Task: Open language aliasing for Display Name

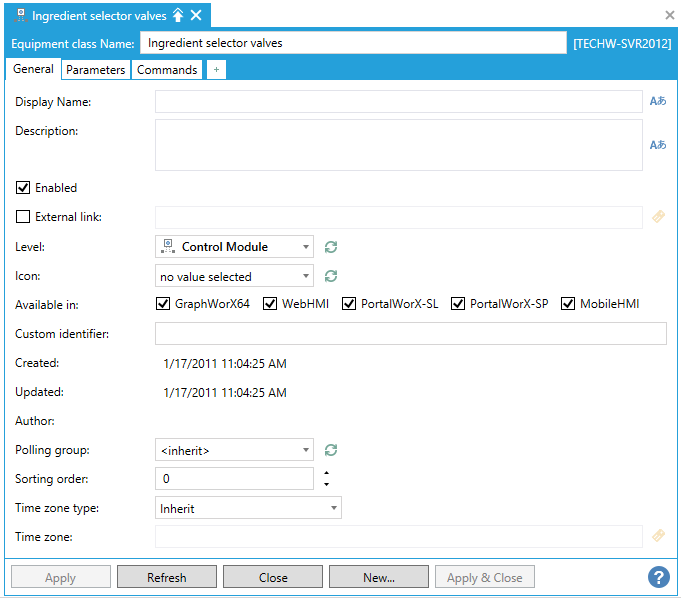Action: pyautogui.click(x=657, y=101)
